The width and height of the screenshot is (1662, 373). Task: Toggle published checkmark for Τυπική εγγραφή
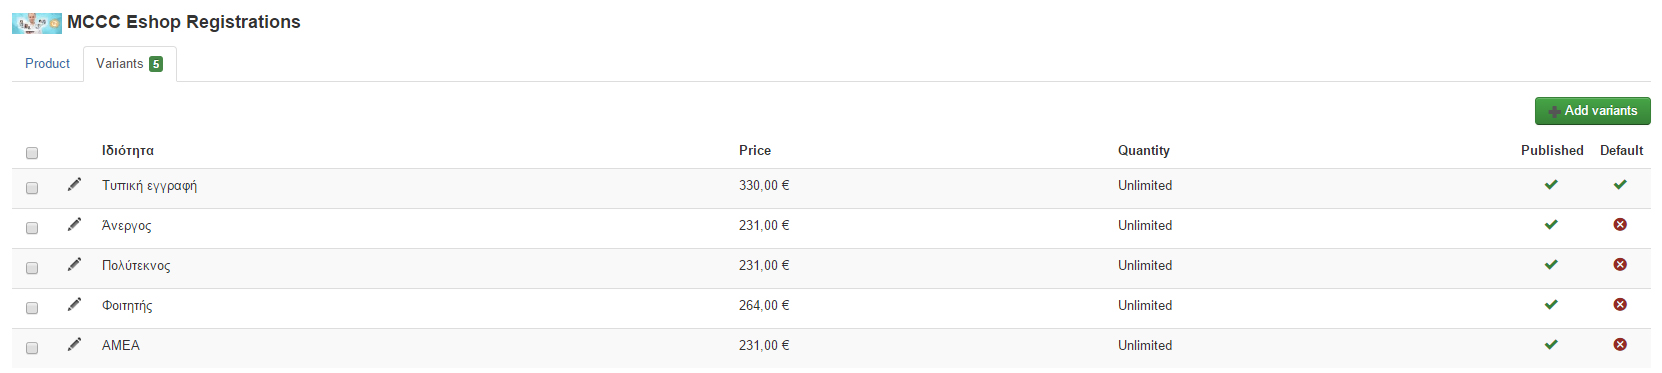tap(1551, 185)
